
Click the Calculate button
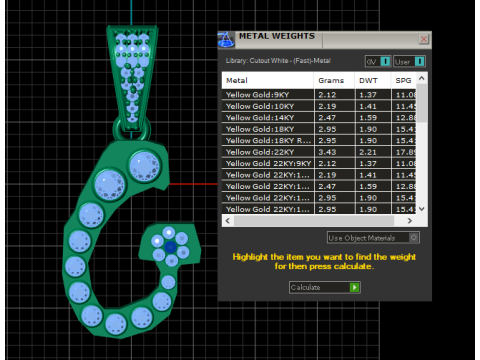point(324,287)
